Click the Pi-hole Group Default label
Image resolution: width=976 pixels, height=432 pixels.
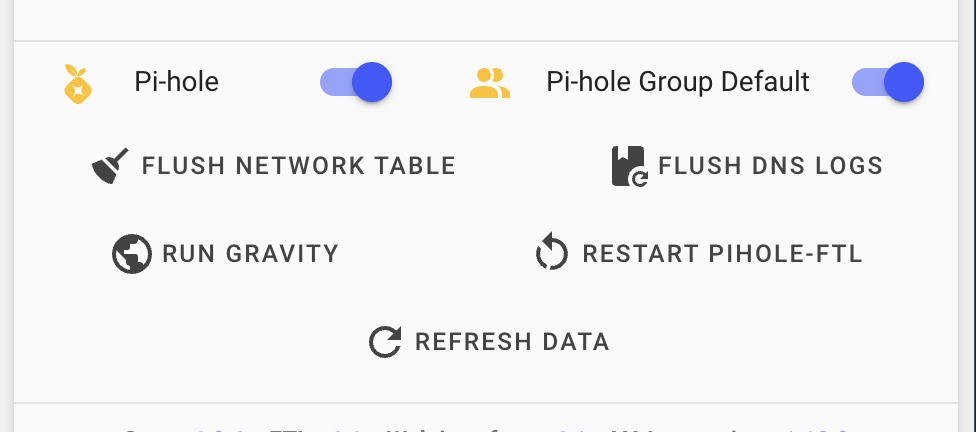[677, 82]
